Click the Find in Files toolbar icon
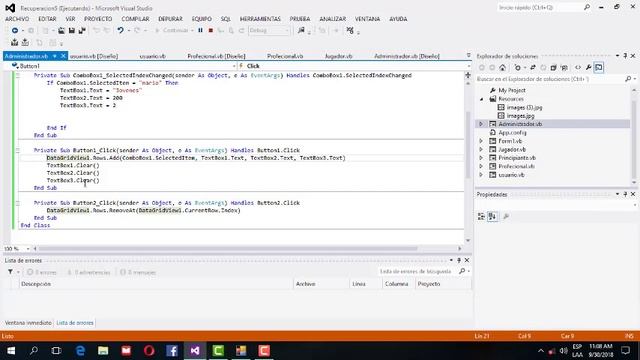The image size is (640, 360). coord(301,31)
